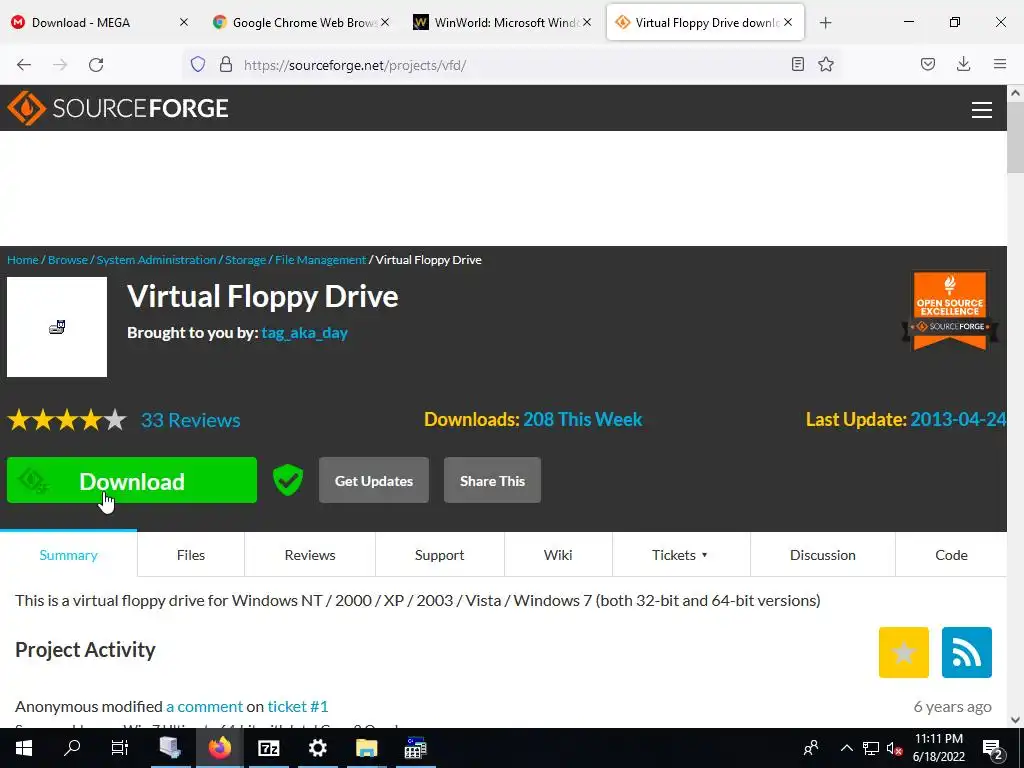The height and width of the screenshot is (768, 1024).
Task: Open taskbar search magnifier icon
Action: tap(72, 748)
